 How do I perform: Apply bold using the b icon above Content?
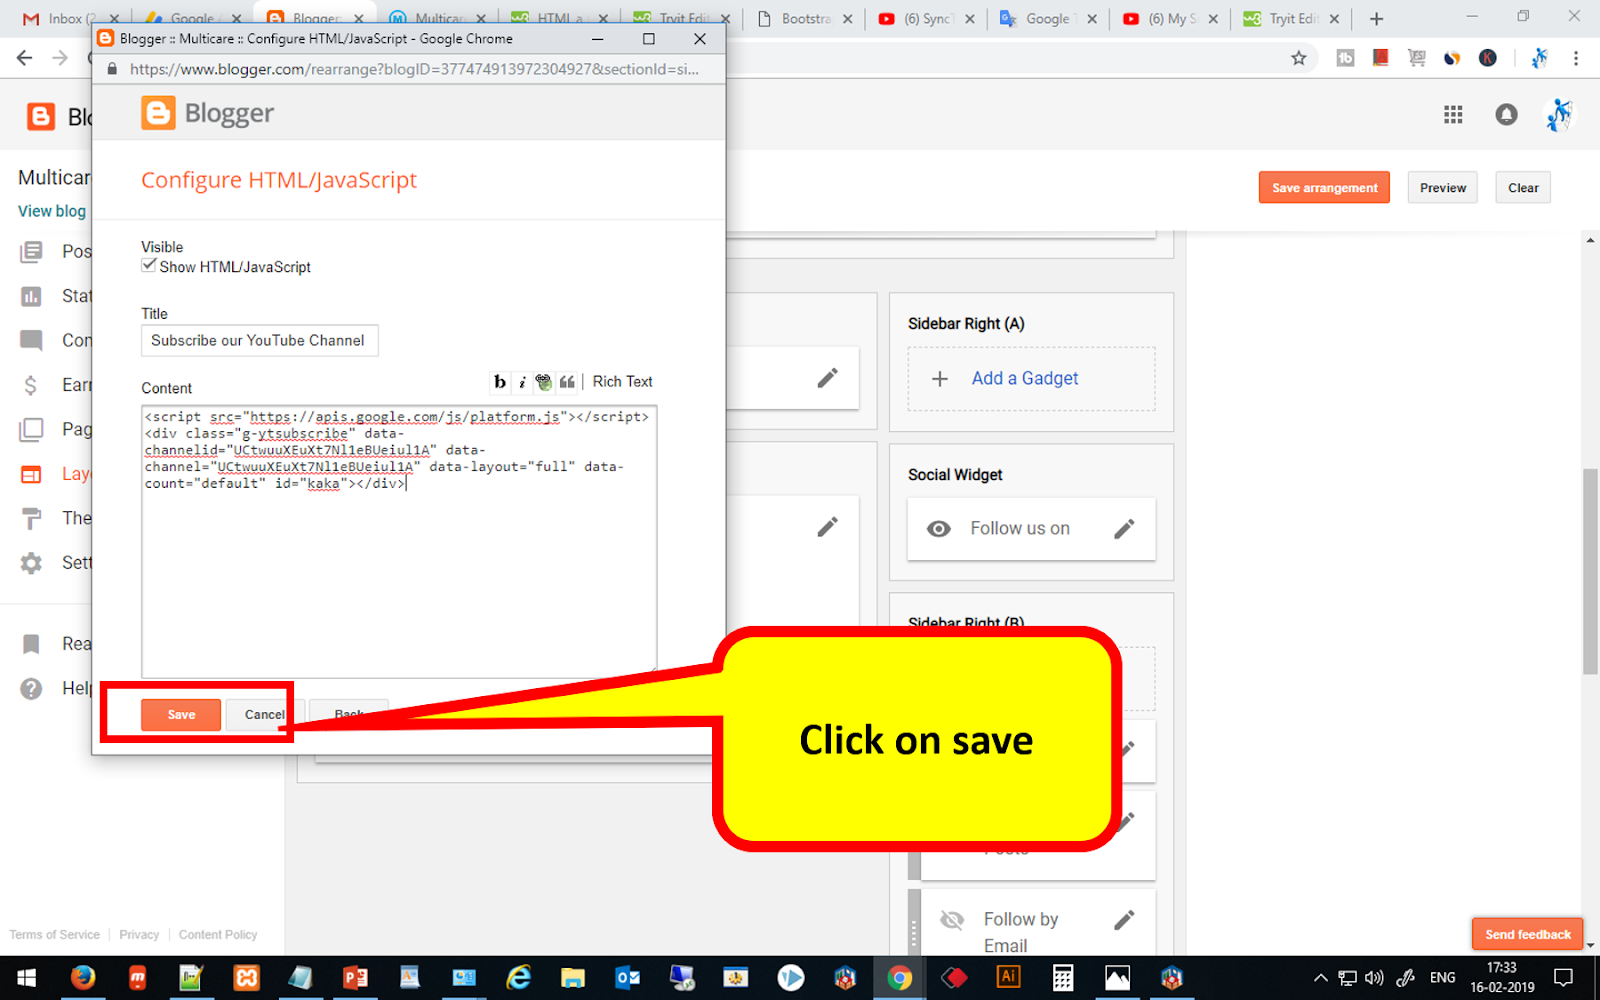click(x=500, y=381)
